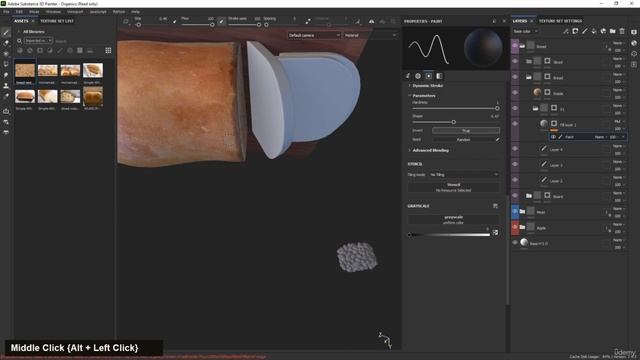The height and width of the screenshot is (360, 640).
Task: Select first bread texture thumbnail in Assets
Action: [25, 72]
